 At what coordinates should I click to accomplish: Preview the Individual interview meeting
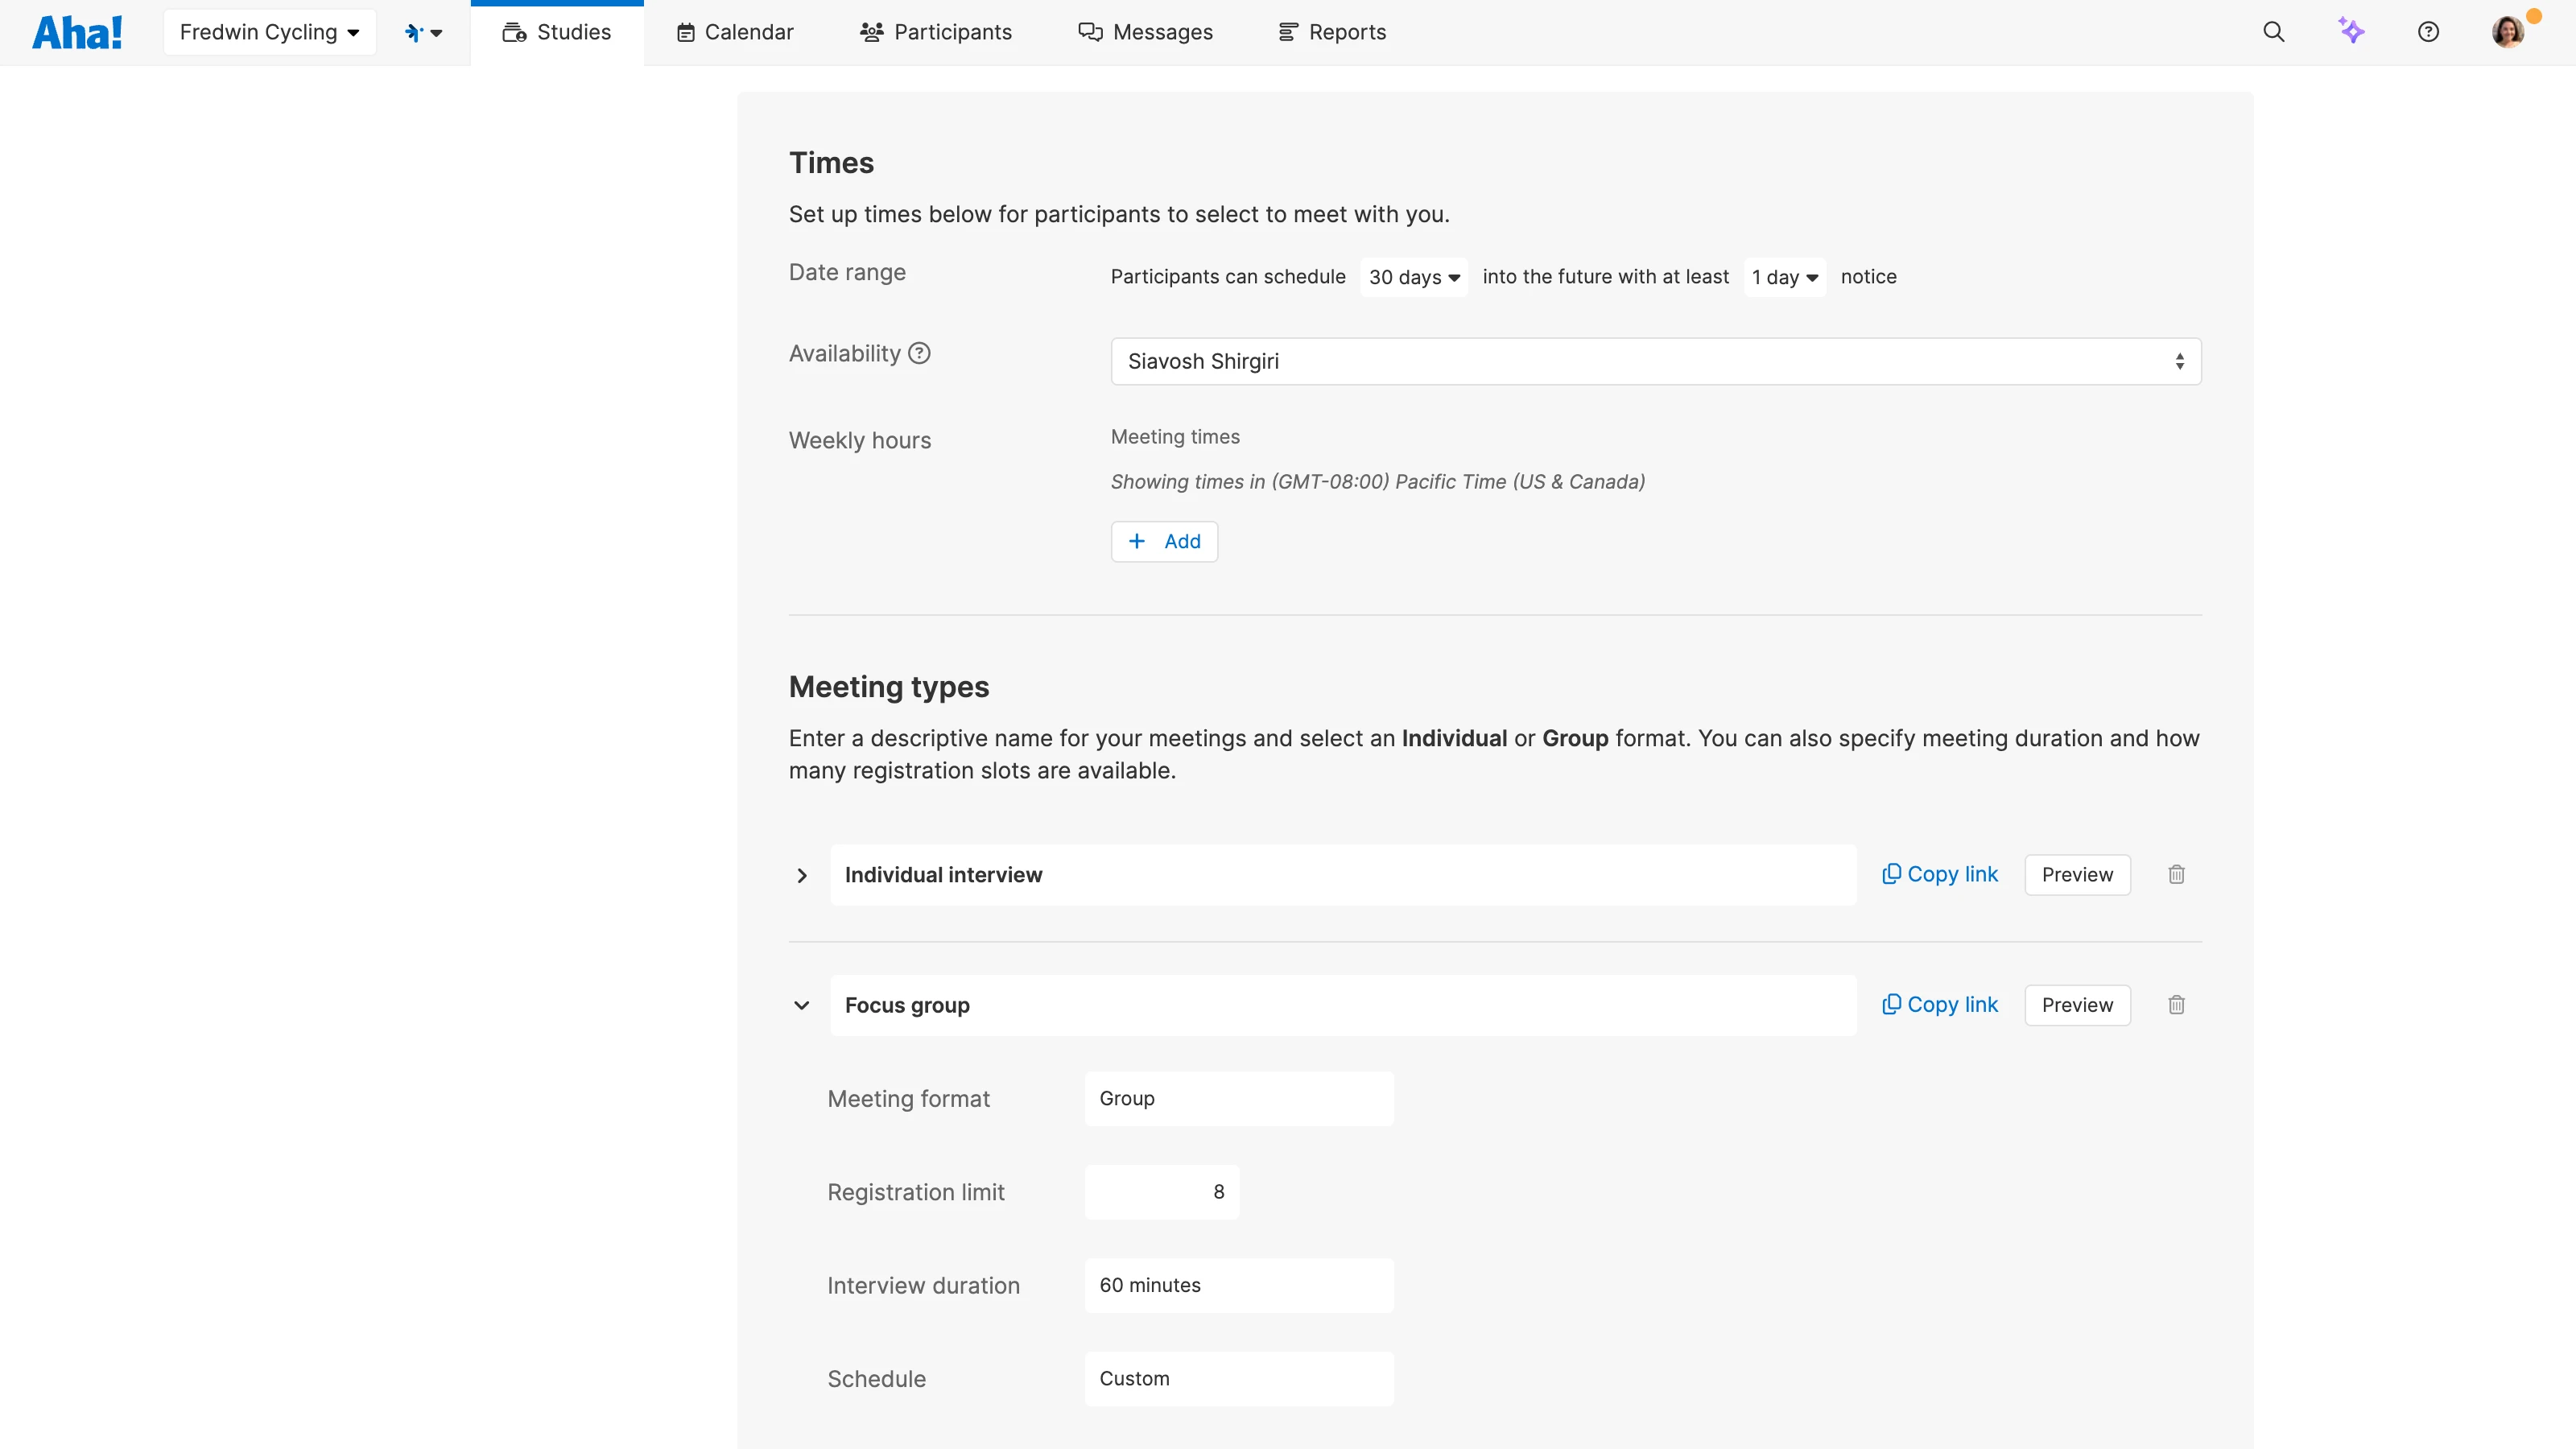tap(2077, 875)
